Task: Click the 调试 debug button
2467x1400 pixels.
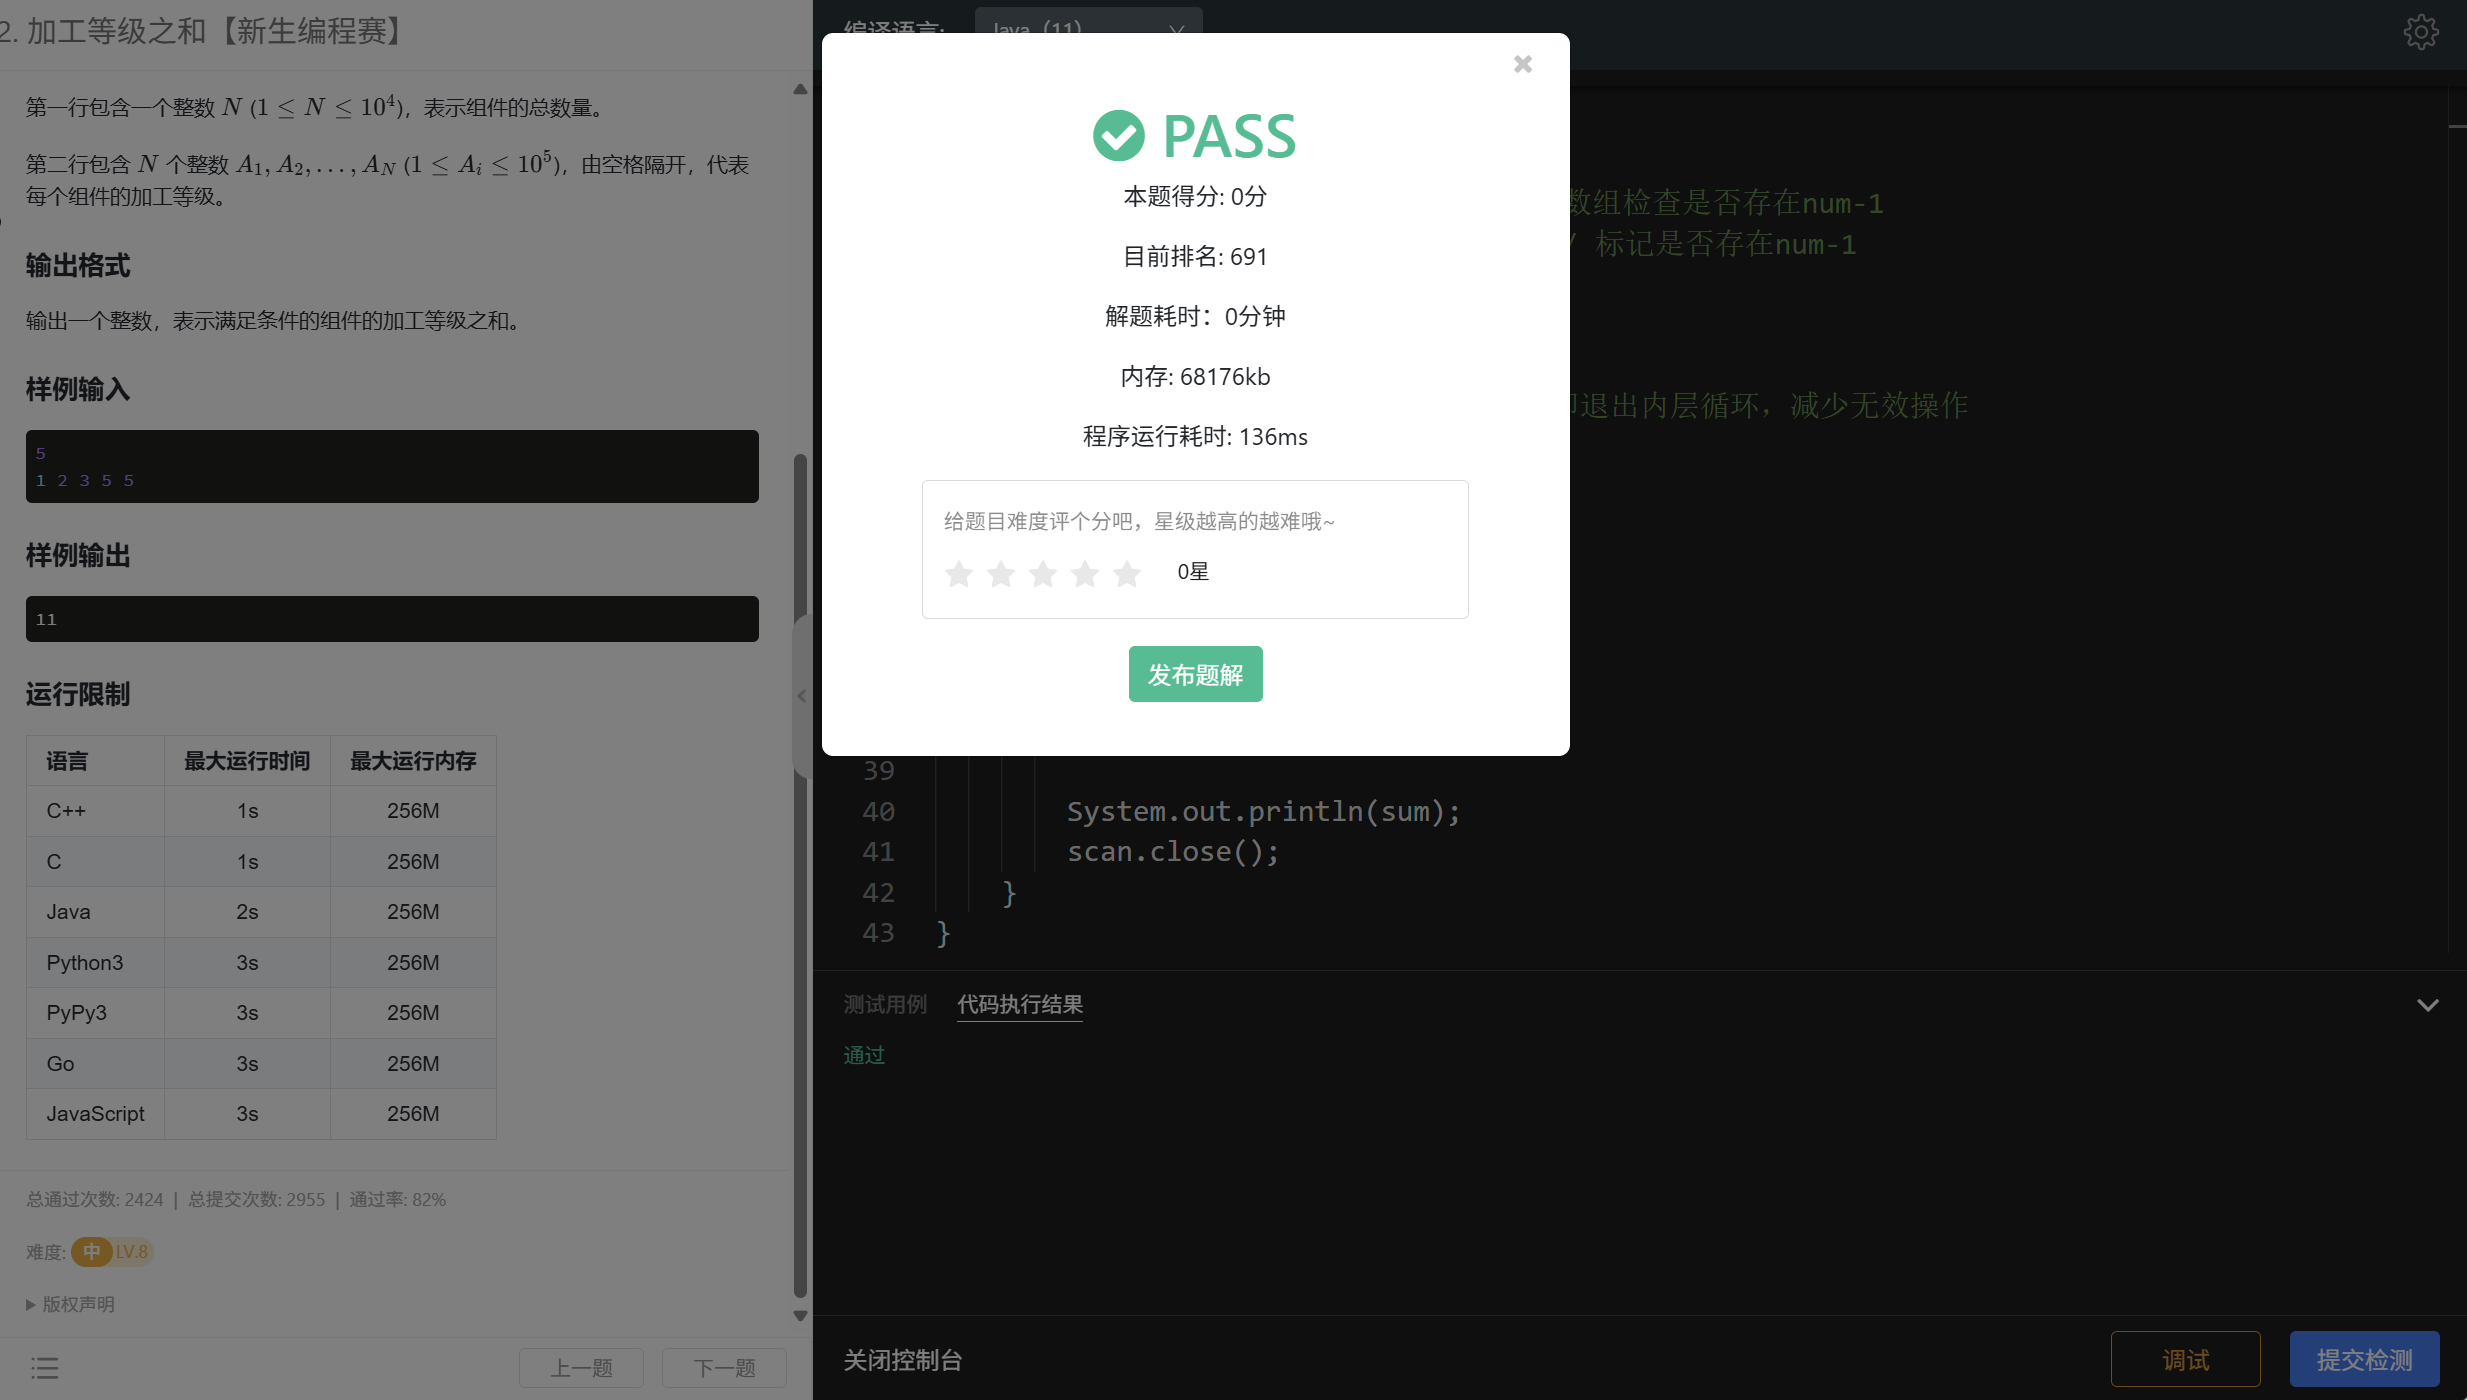Action: pyautogui.click(x=2185, y=1359)
